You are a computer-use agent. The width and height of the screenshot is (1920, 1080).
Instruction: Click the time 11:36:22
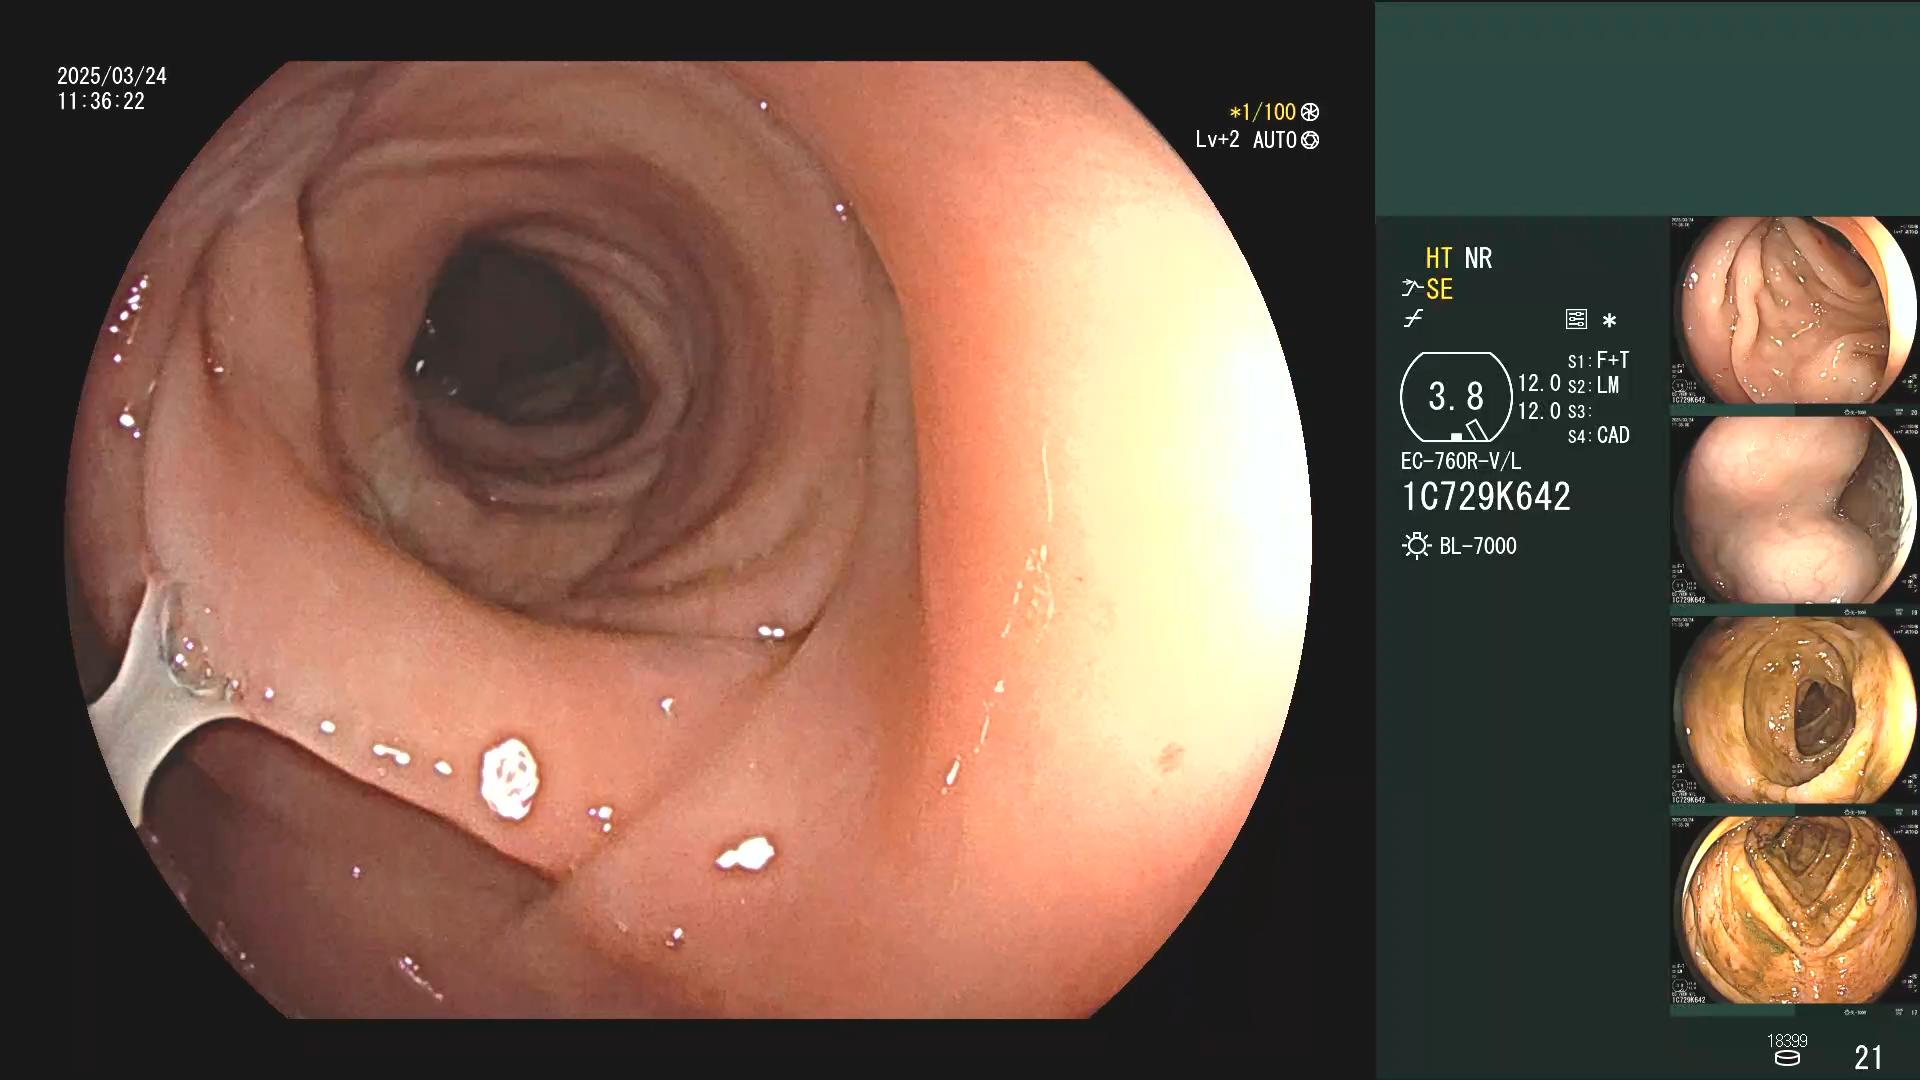(101, 101)
